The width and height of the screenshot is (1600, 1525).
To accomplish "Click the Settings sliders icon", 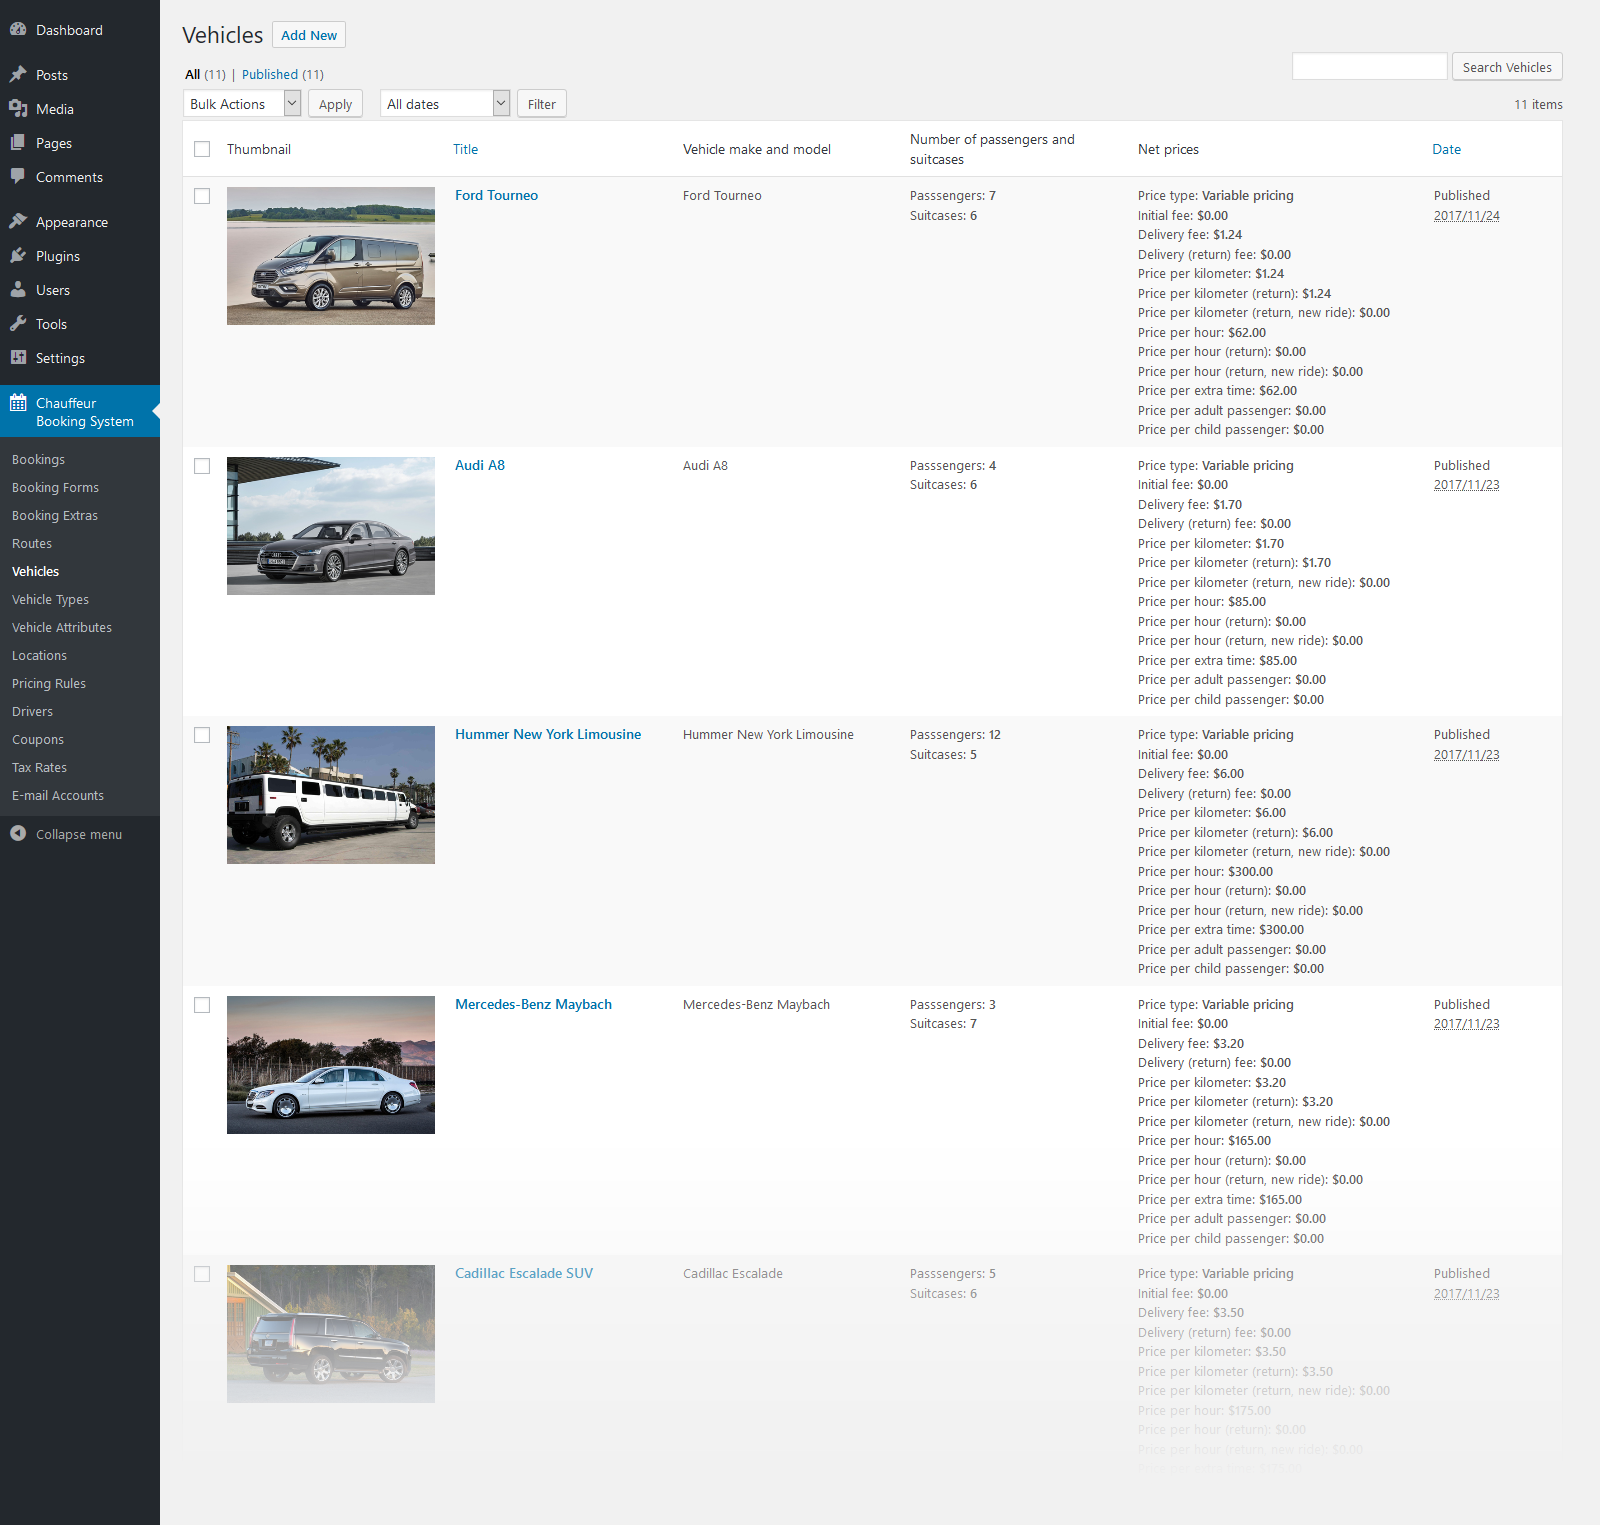I will [18, 358].
